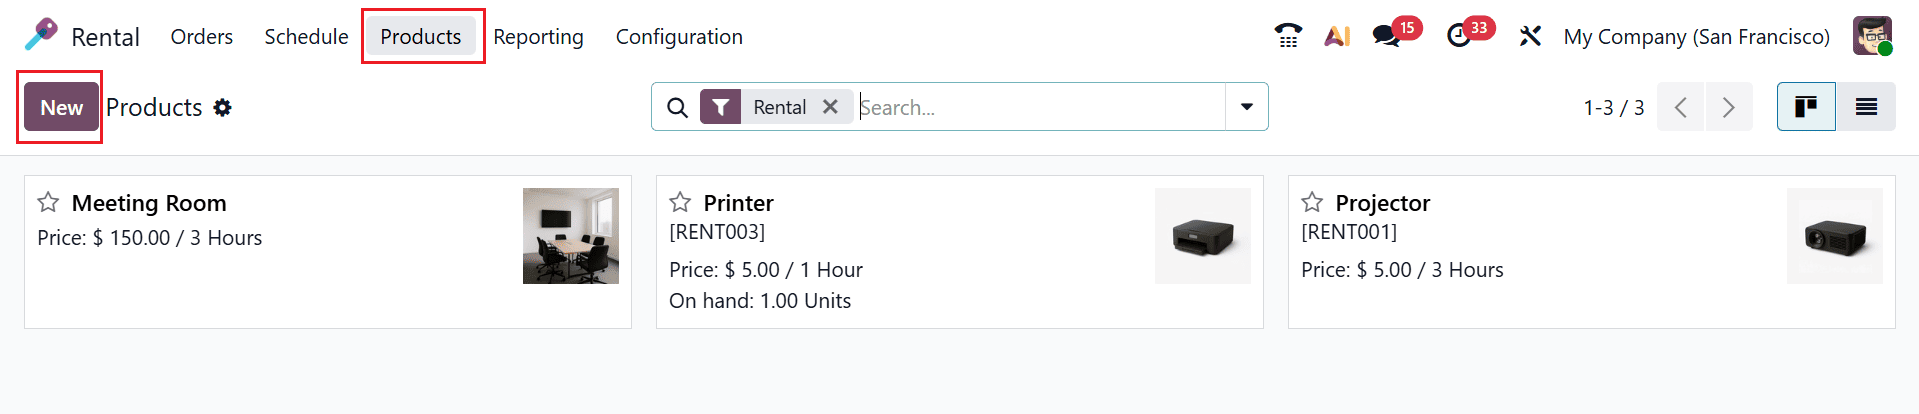This screenshot has height=414, width=1919.
Task: Open the Projector product thumbnail
Action: 1834,236
